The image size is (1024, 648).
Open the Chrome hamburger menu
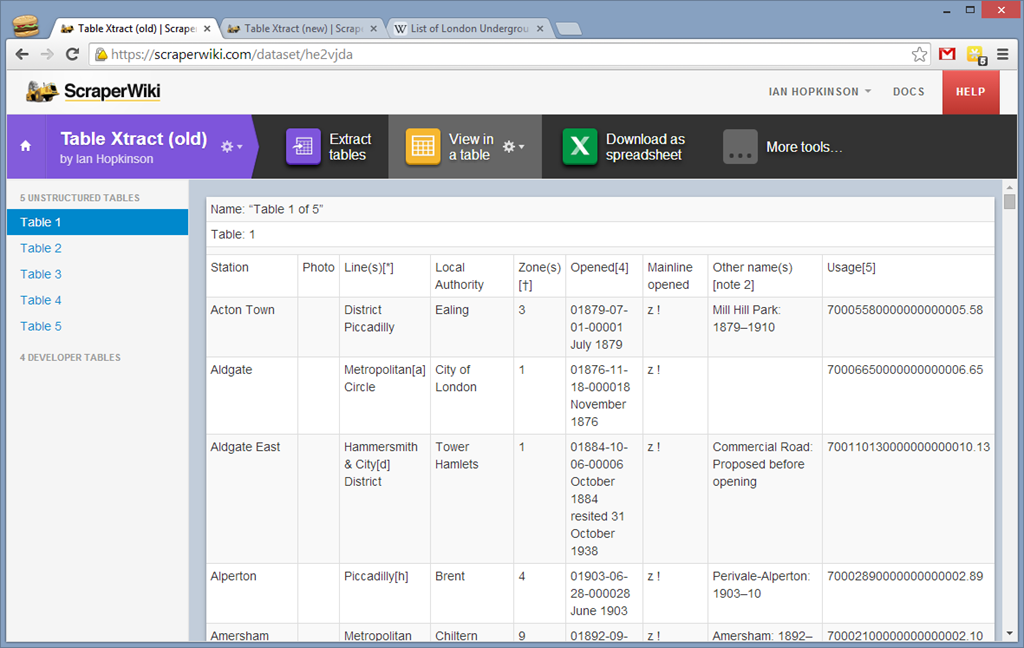click(x=1002, y=54)
